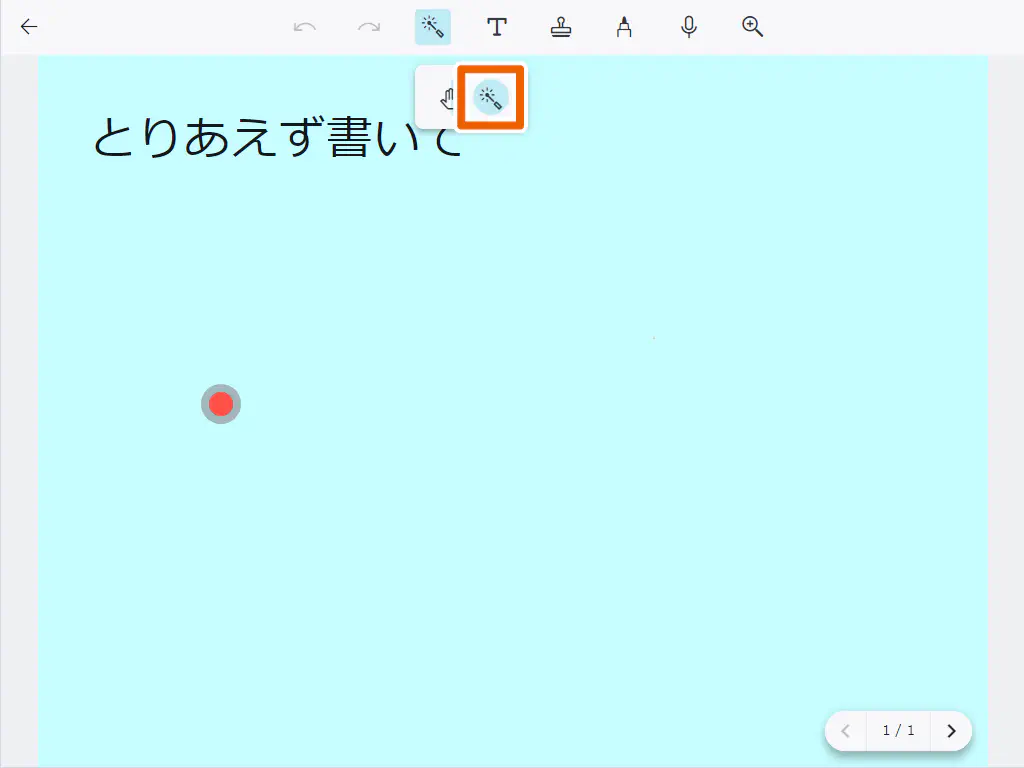Click the page indicator showing 1 / 1
The height and width of the screenshot is (768, 1024).
pos(897,731)
